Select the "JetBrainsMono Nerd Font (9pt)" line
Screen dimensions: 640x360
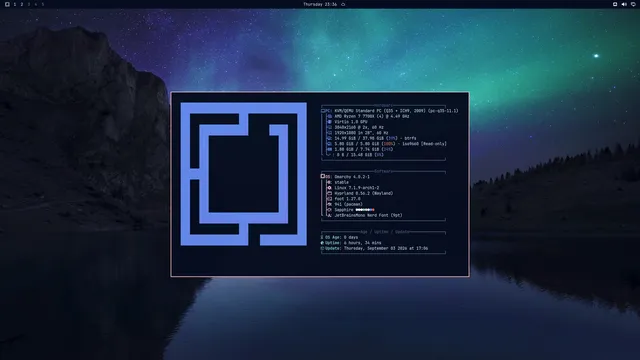(368, 215)
